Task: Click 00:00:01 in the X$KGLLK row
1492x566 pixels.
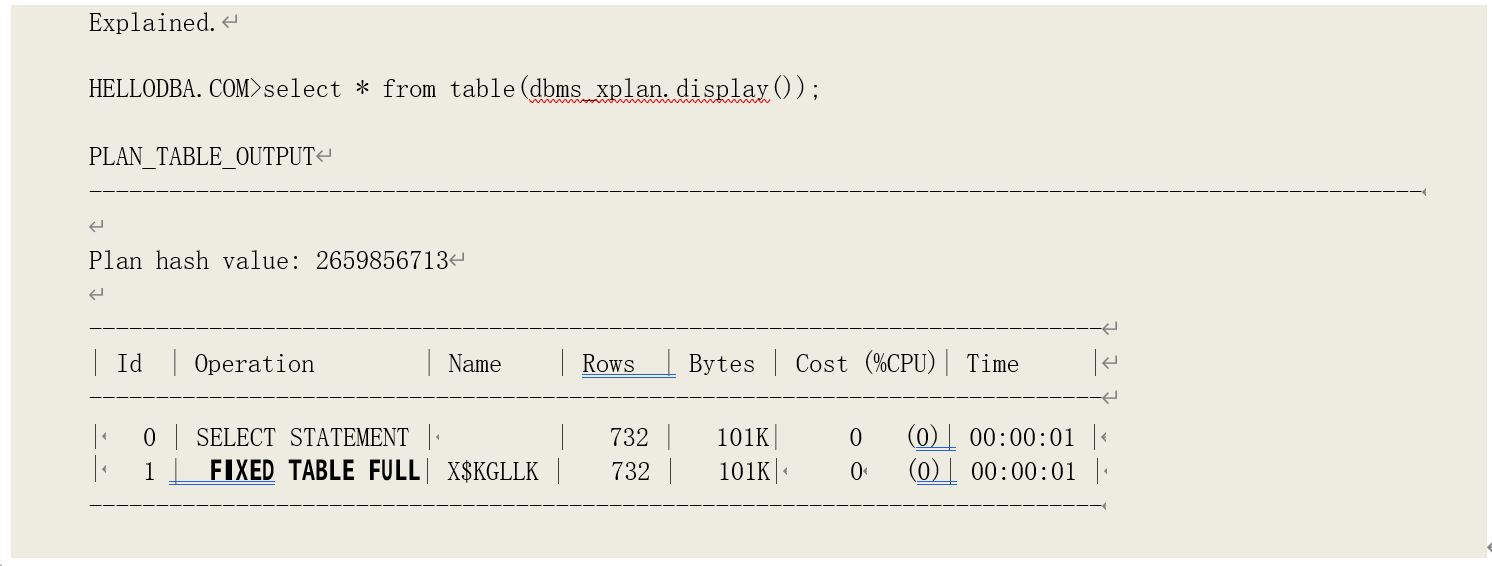Action: (1022, 471)
